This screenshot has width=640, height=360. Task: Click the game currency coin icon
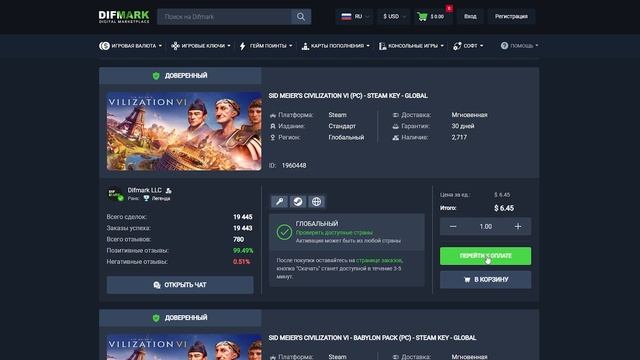pyautogui.click(x=104, y=46)
